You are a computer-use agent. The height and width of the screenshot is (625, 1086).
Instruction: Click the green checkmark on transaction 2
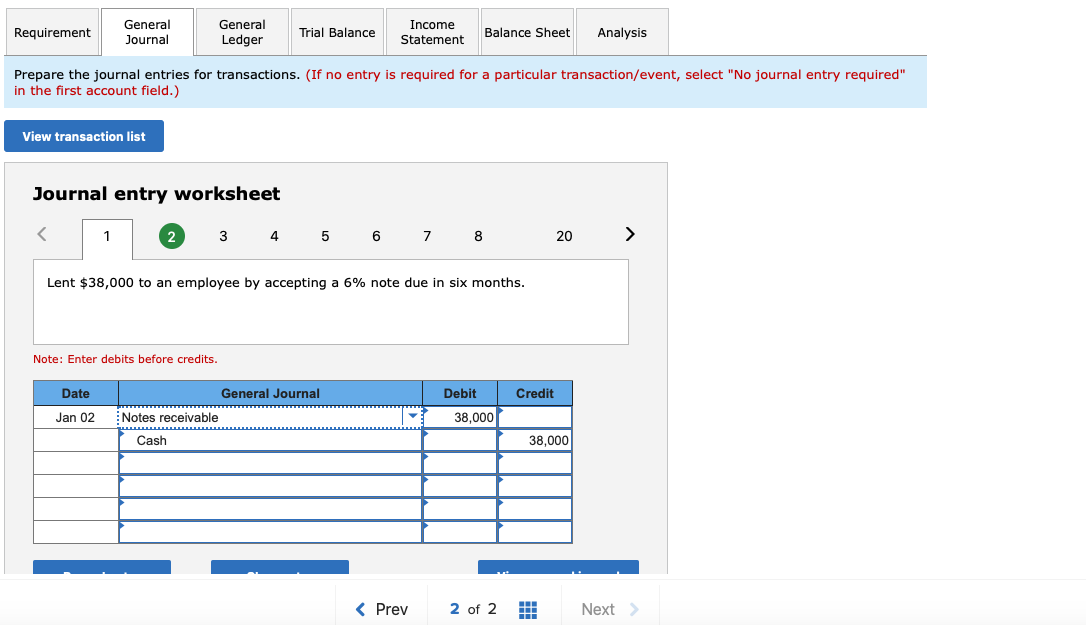(171, 236)
